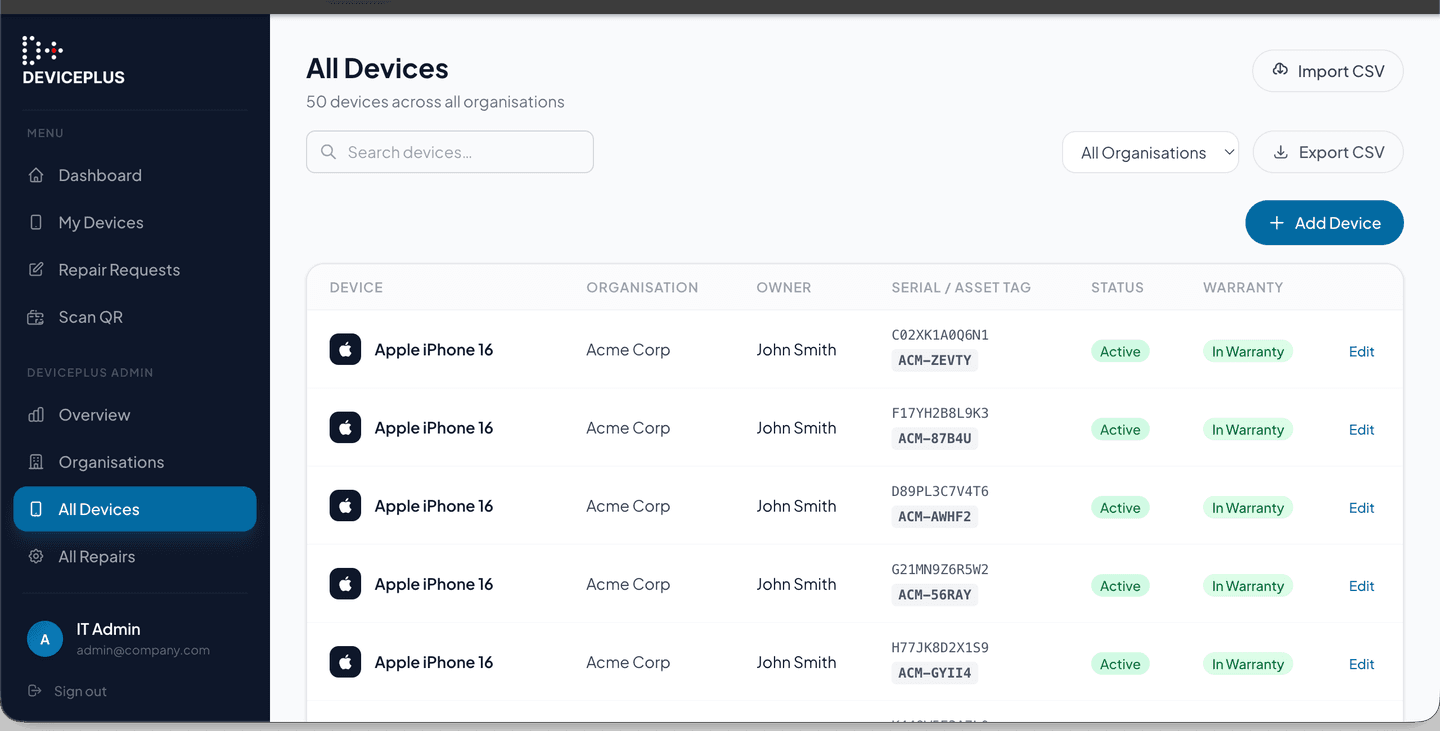The image size is (1440, 731).
Task: Select All Devices in sidebar
Action: 135,509
